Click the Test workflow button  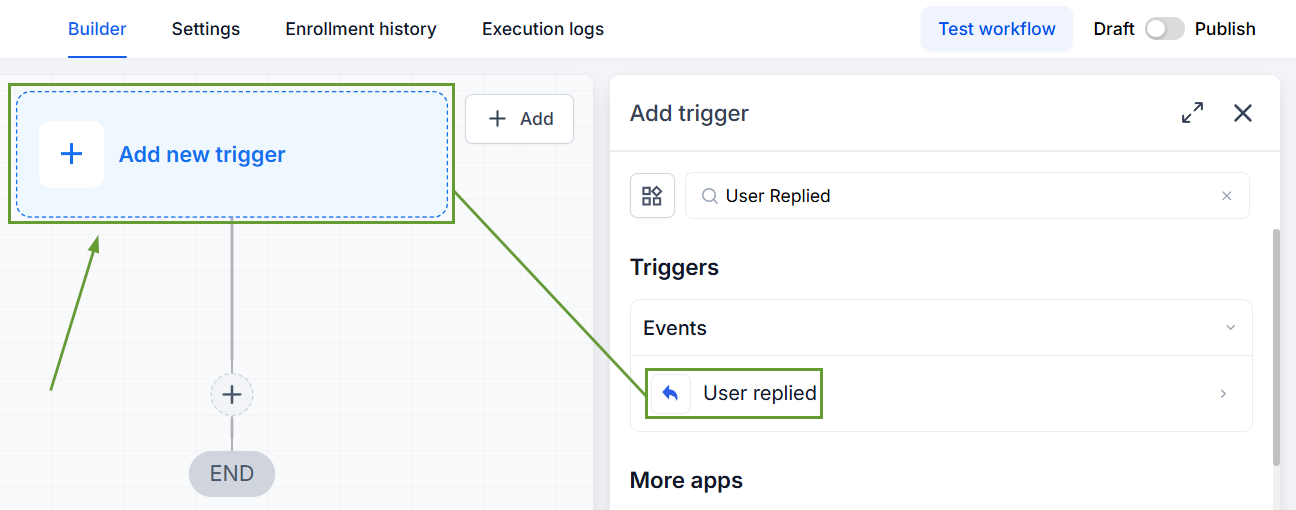point(997,29)
